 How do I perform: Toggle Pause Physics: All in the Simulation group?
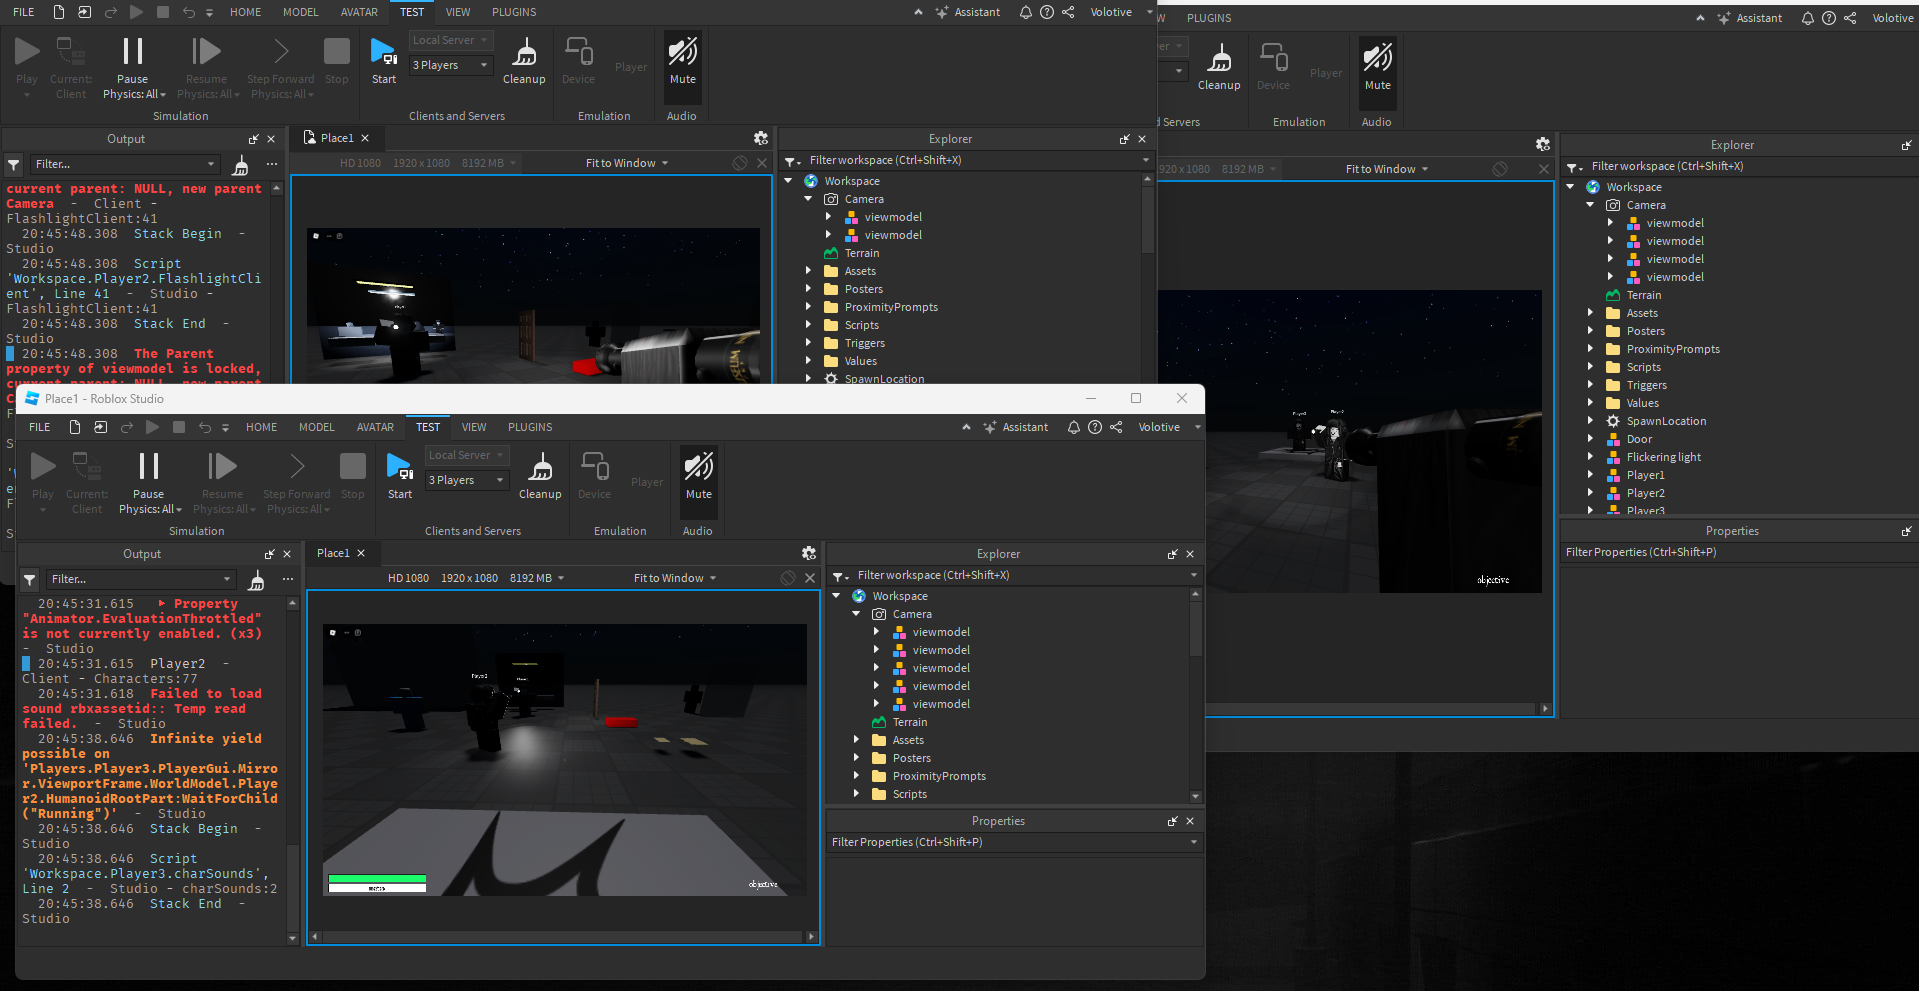pos(148,478)
